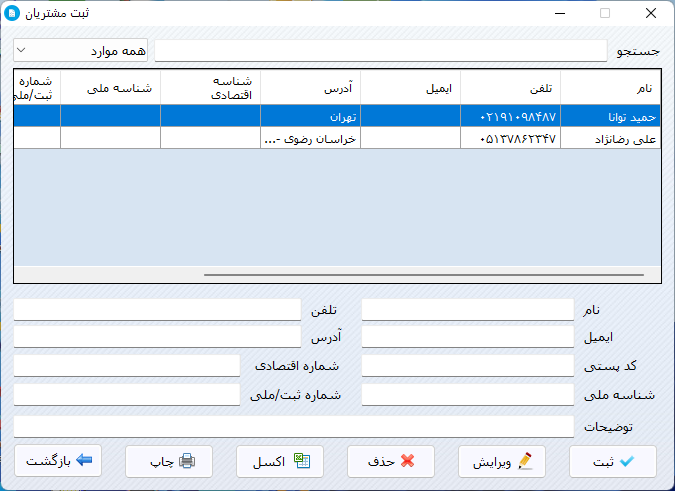Click into the شماره اقتصادی input field

(x=127, y=366)
